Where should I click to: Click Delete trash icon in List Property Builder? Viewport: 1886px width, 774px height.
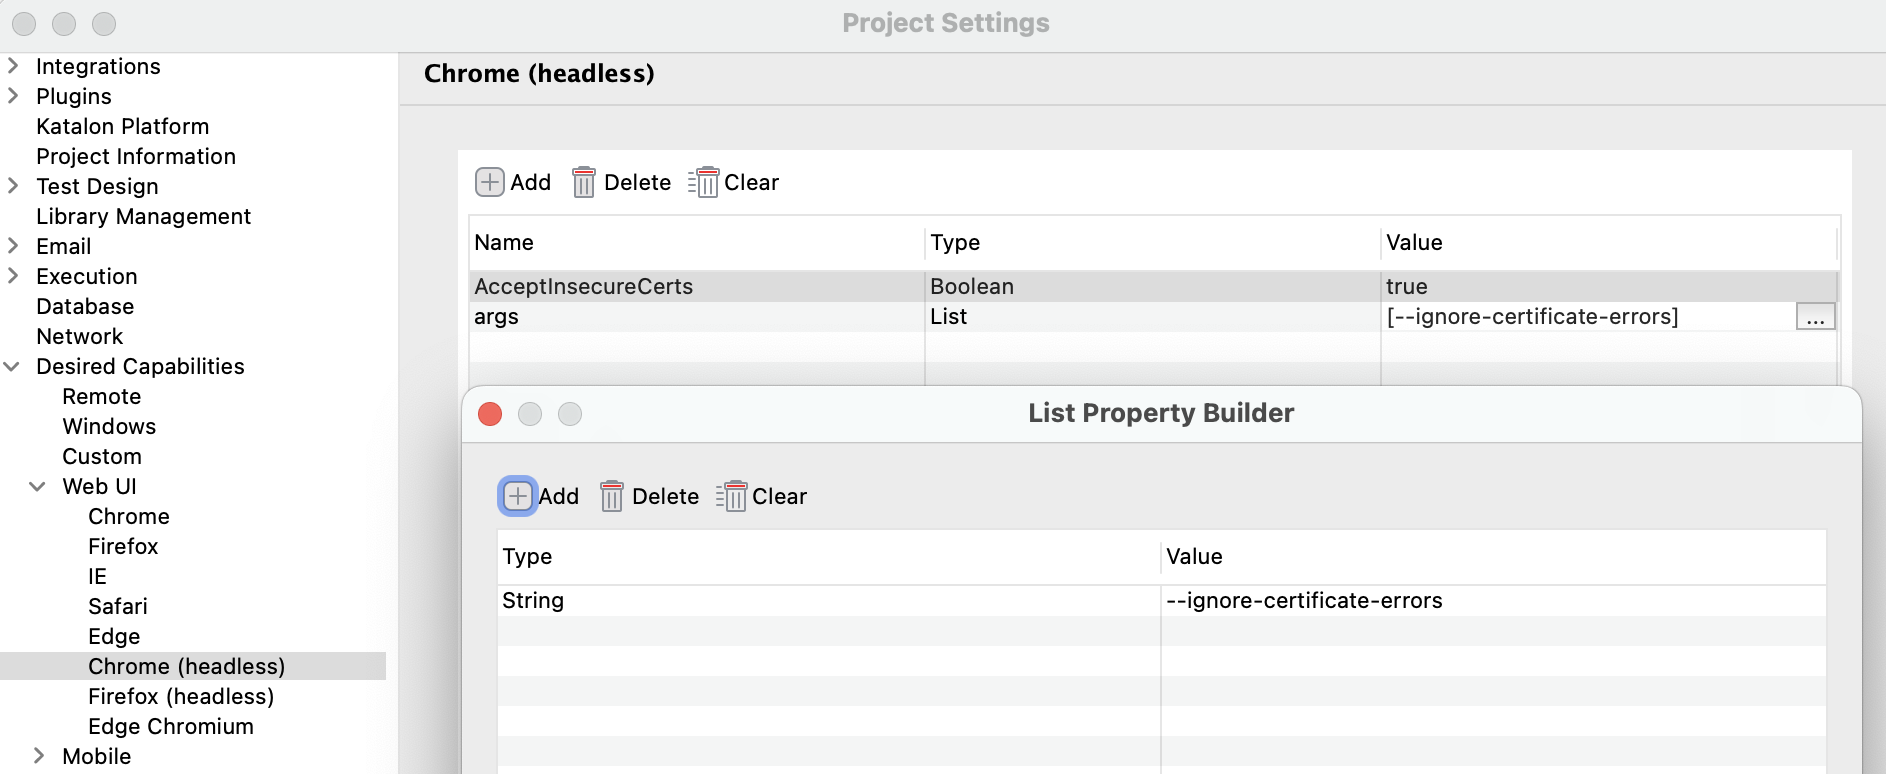[x=612, y=496]
